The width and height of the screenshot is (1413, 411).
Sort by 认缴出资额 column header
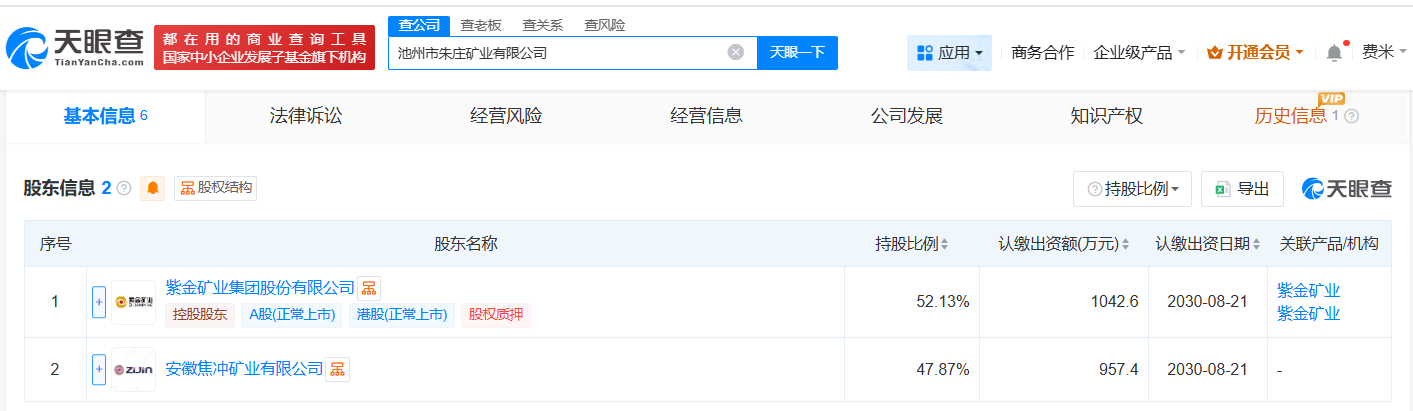coord(1063,244)
